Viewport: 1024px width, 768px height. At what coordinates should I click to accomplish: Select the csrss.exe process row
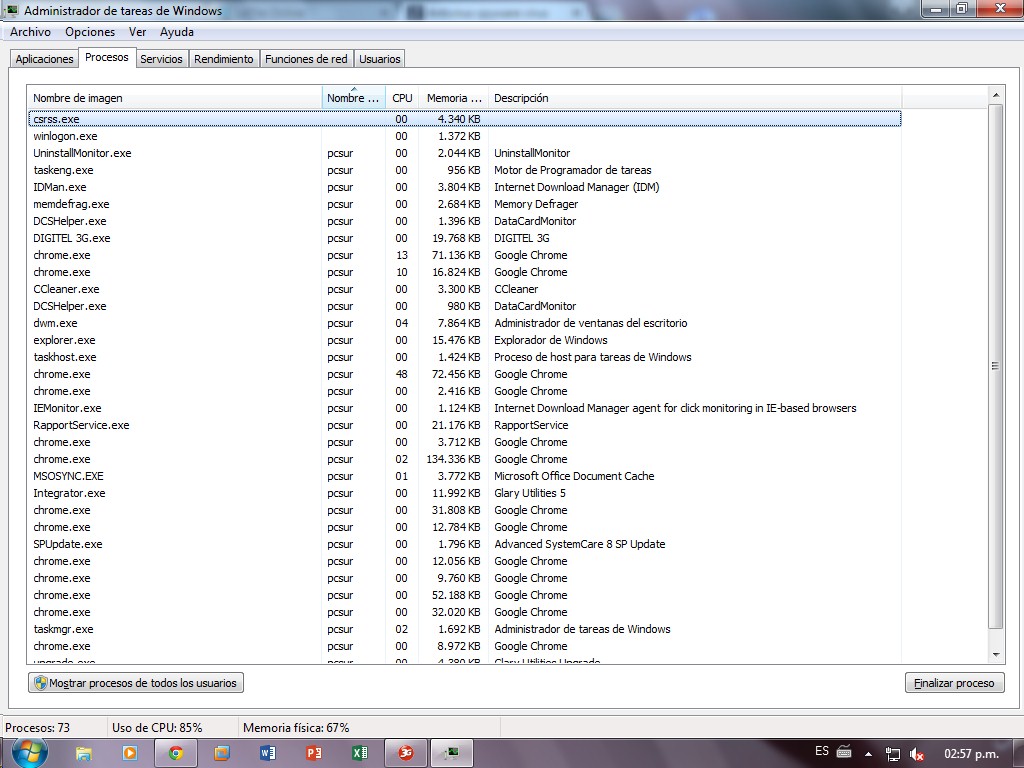(x=464, y=119)
